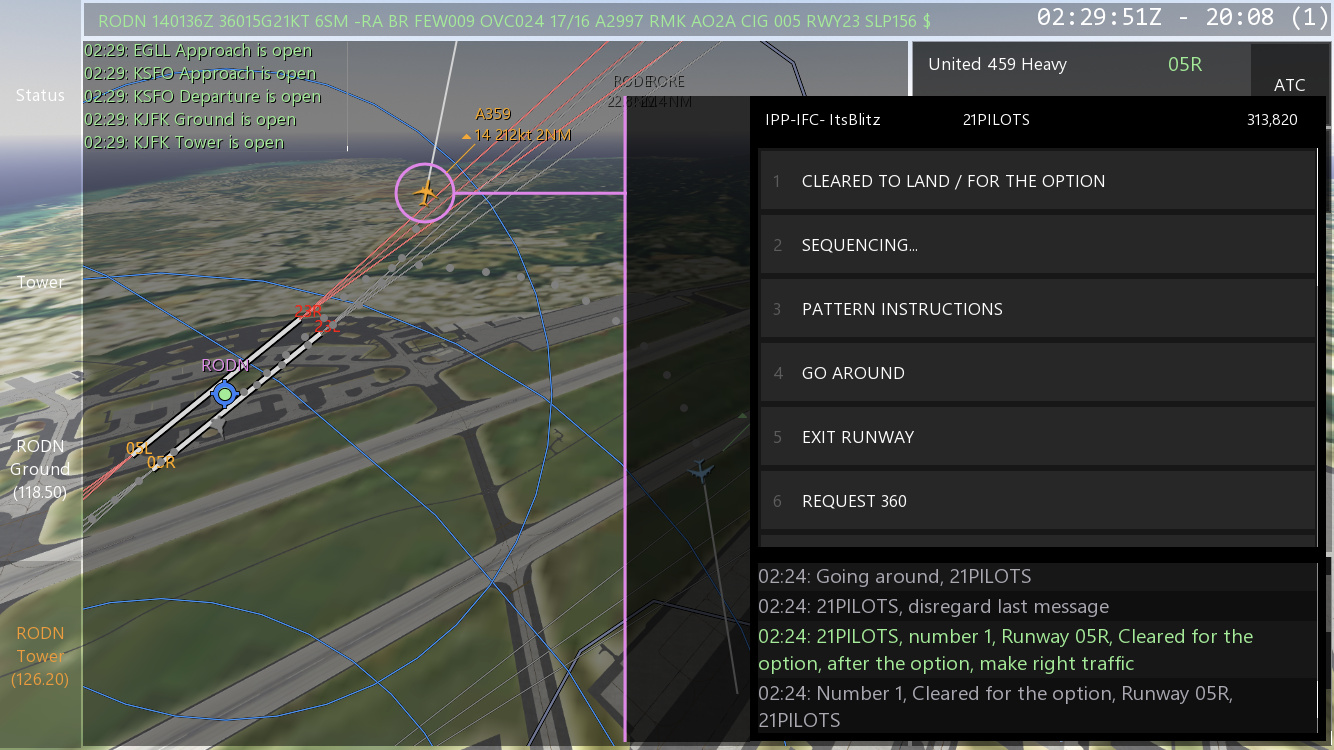This screenshot has height=750, width=1334.
Task: Click the 05R runway tag on United 459 strip
Action: (x=1185, y=65)
